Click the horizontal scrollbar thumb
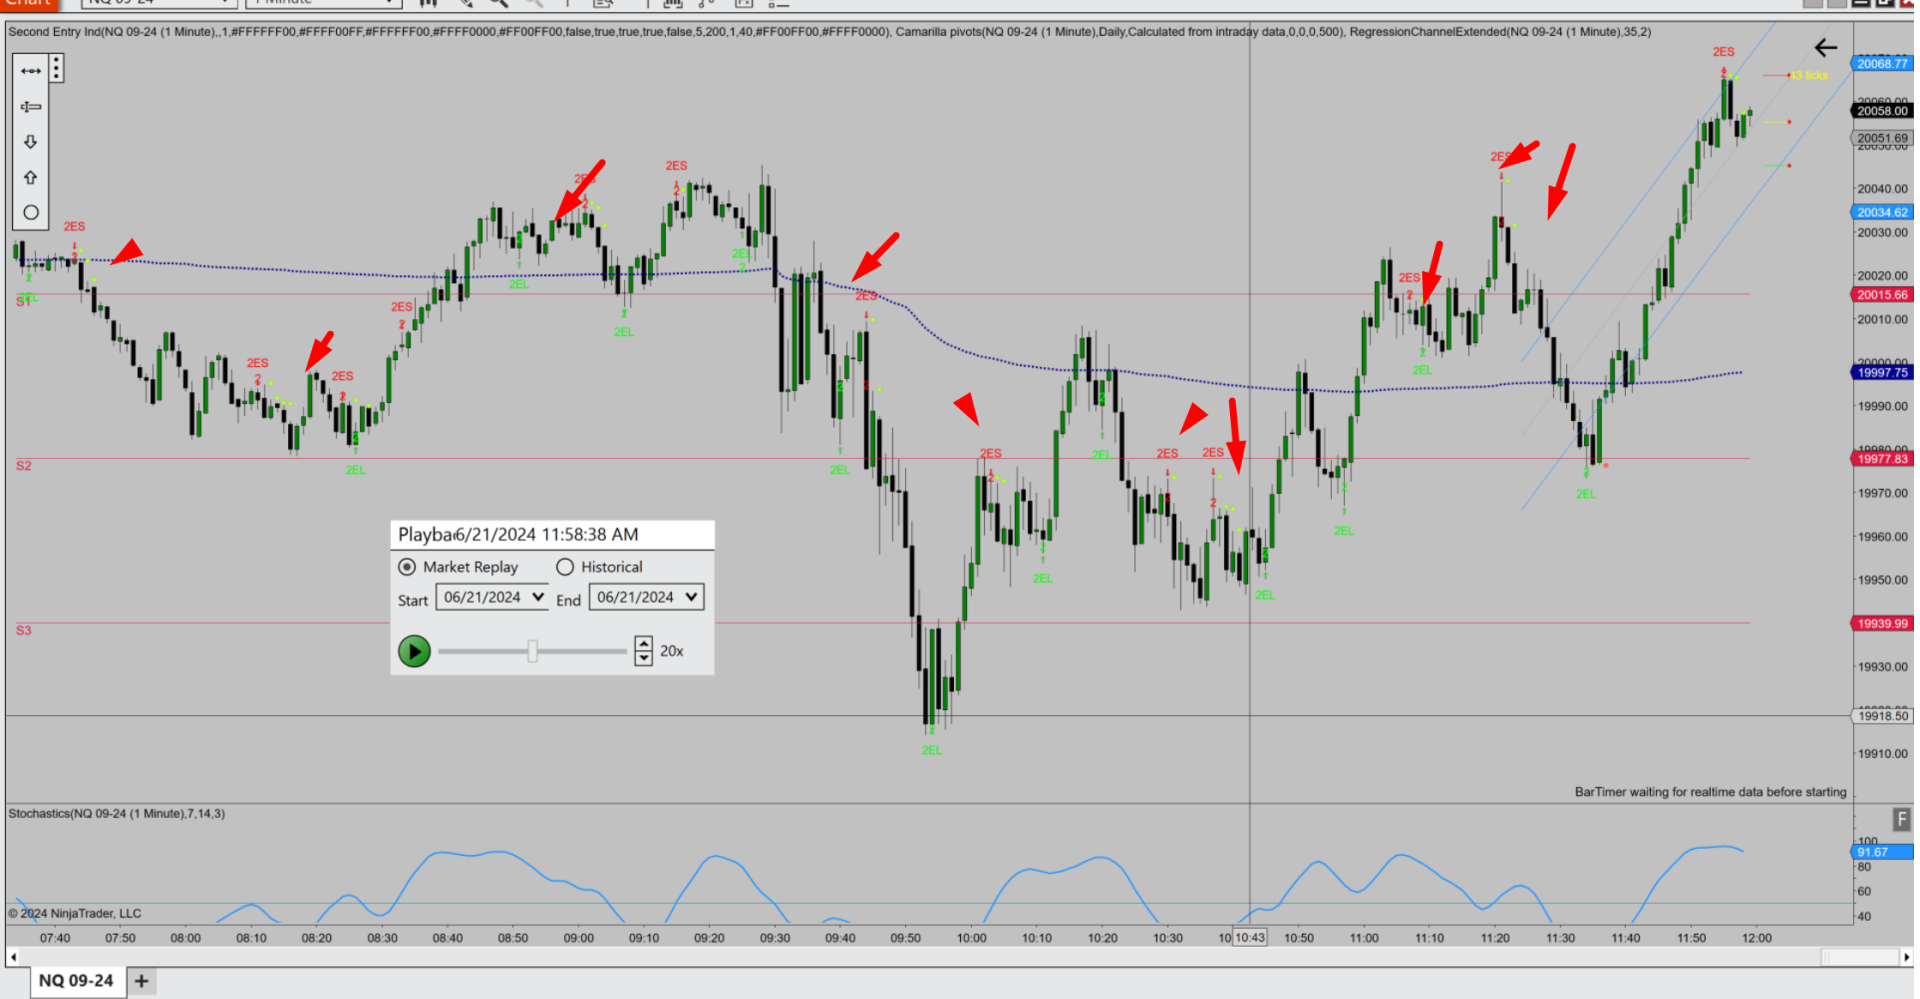The image size is (1920, 999). (1858, 957)
